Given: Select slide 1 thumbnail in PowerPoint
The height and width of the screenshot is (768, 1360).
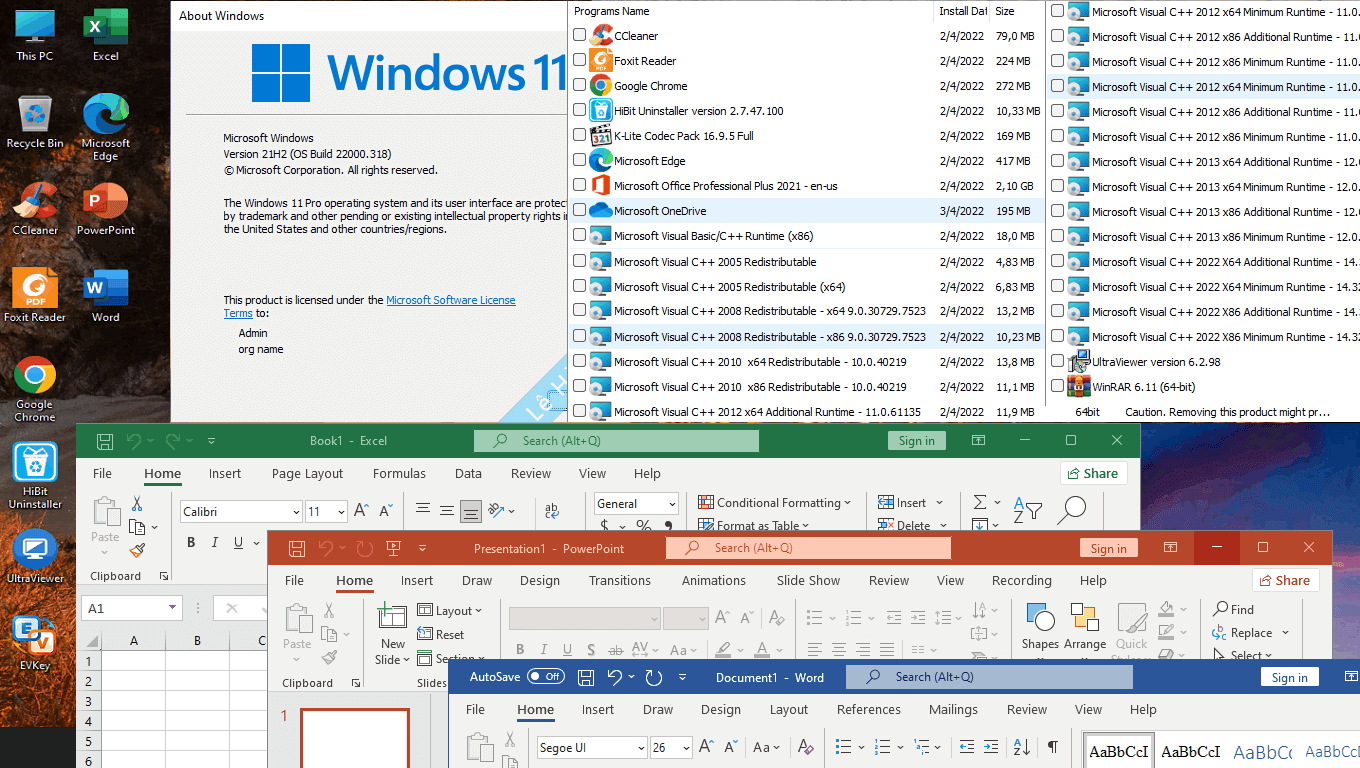Looking at the screenshot, I should [x=355, y=738].
